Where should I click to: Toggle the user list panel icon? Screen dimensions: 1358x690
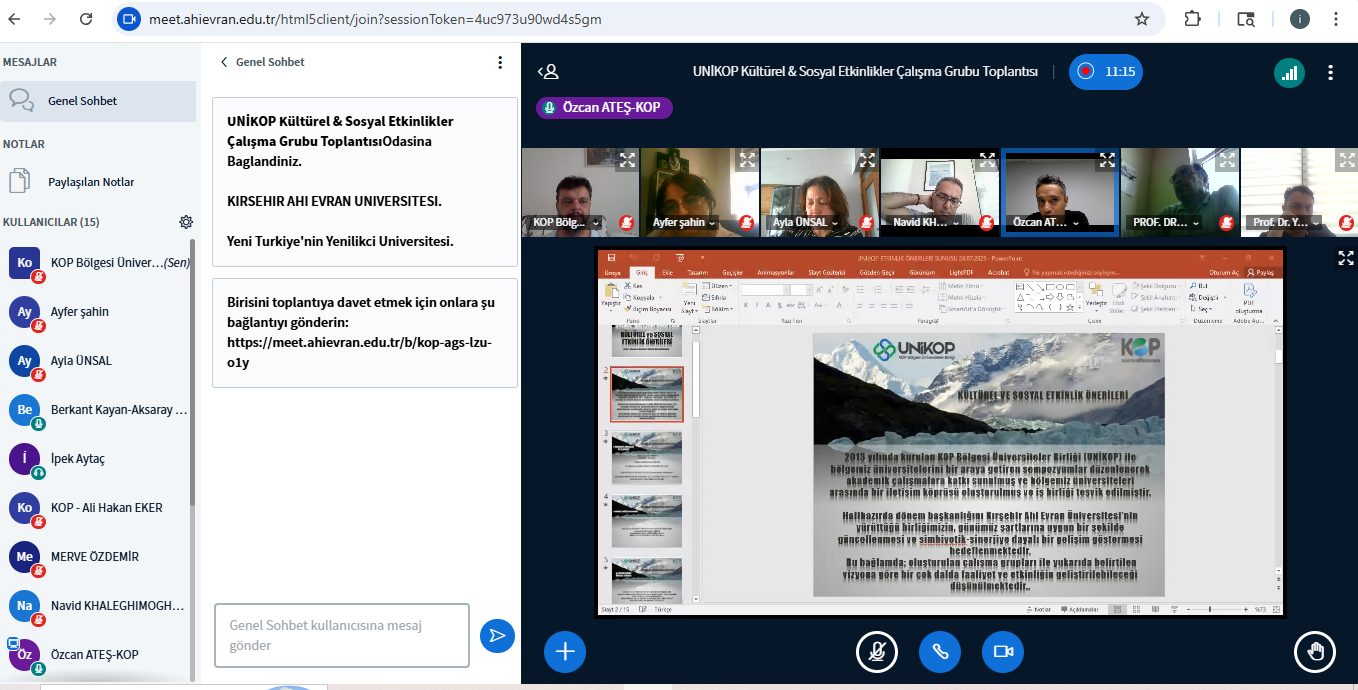click(x=548, y=72)
